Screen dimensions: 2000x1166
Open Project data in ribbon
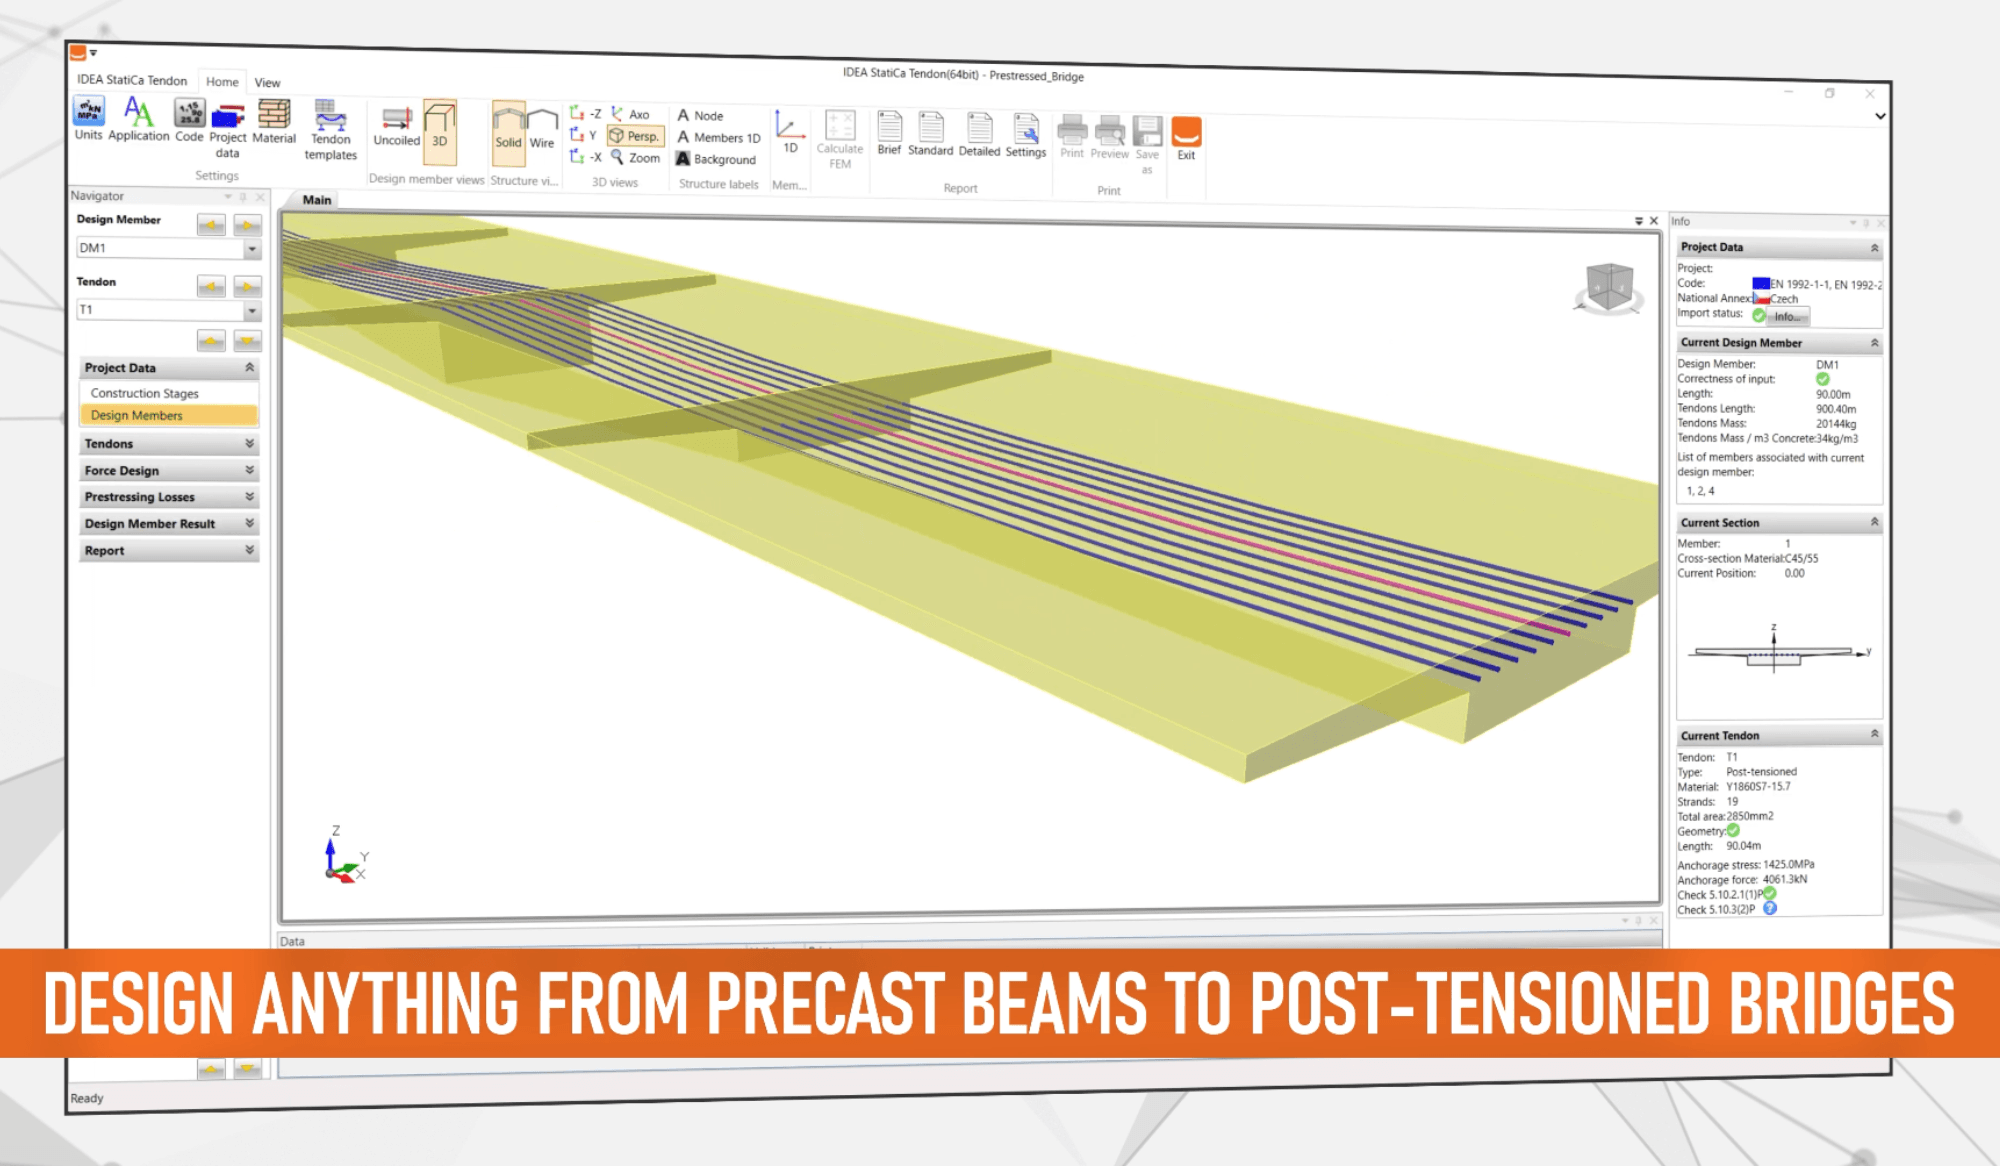[228, 129]
